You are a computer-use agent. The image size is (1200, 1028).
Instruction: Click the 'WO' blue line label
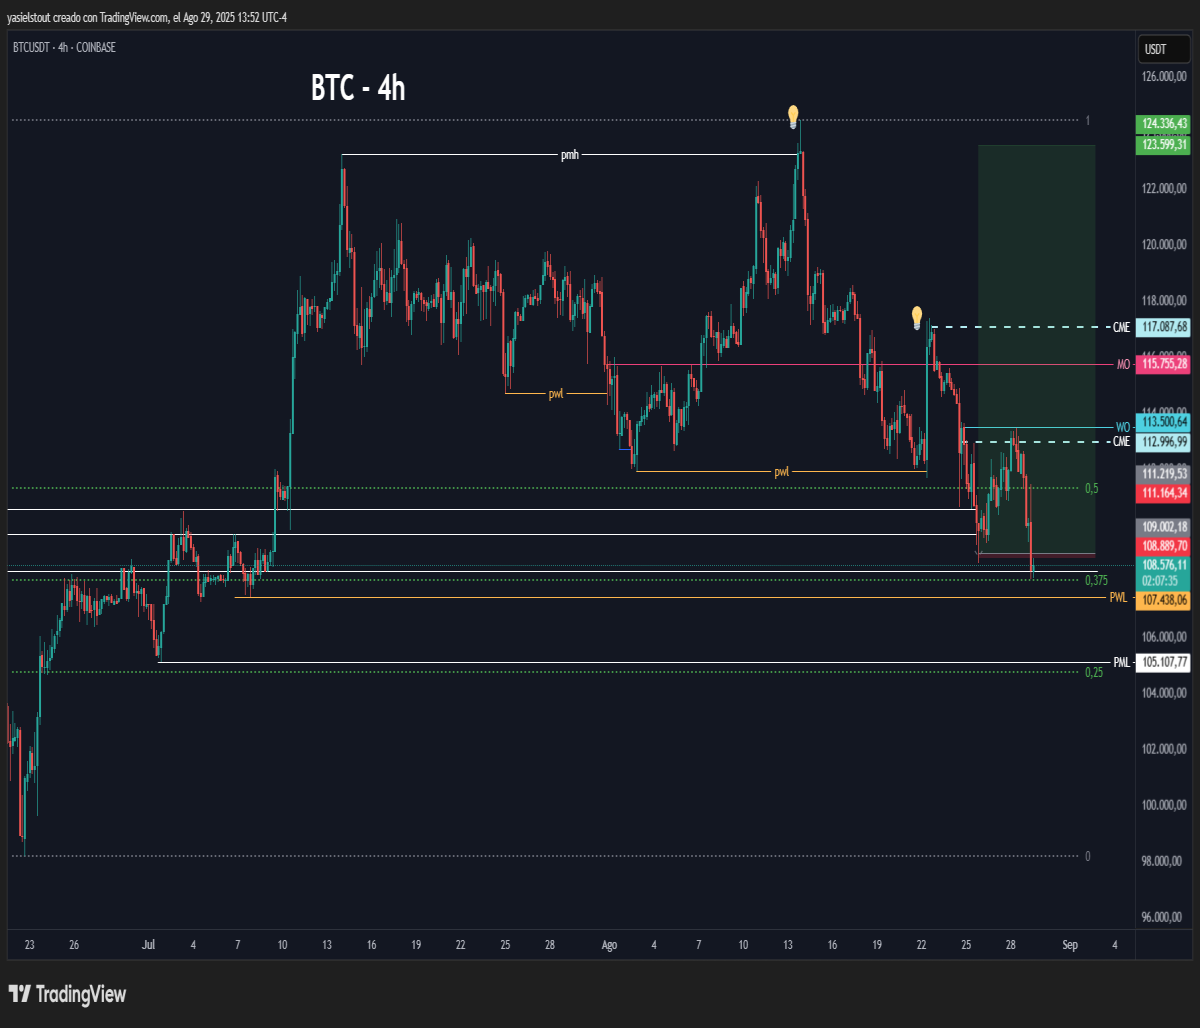coord(1123,427)
